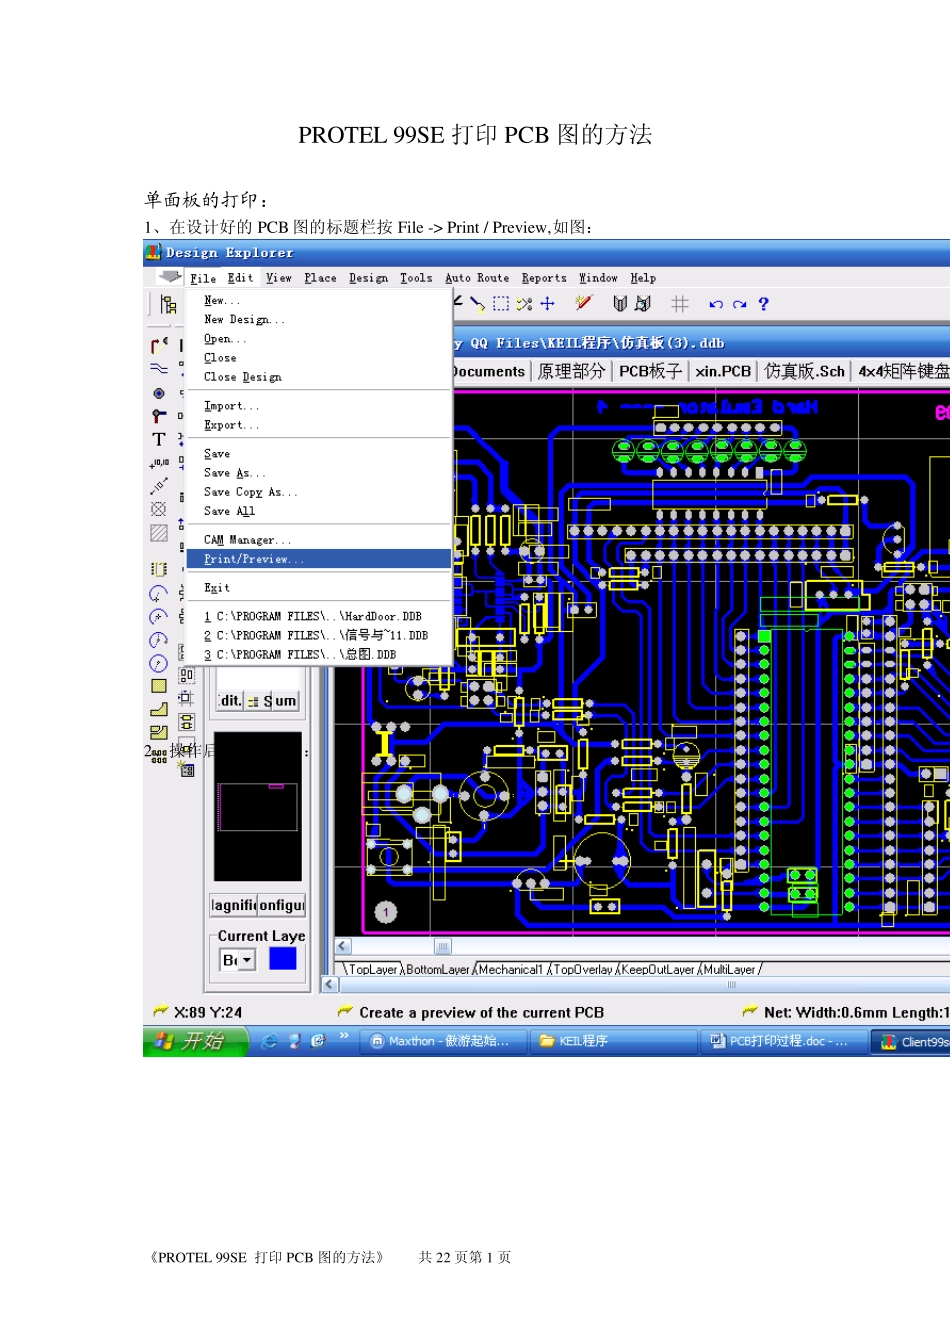The width and height of the screenshot is (950, 1344).
Task: Open the Edit menu
Action: [240, 278]
